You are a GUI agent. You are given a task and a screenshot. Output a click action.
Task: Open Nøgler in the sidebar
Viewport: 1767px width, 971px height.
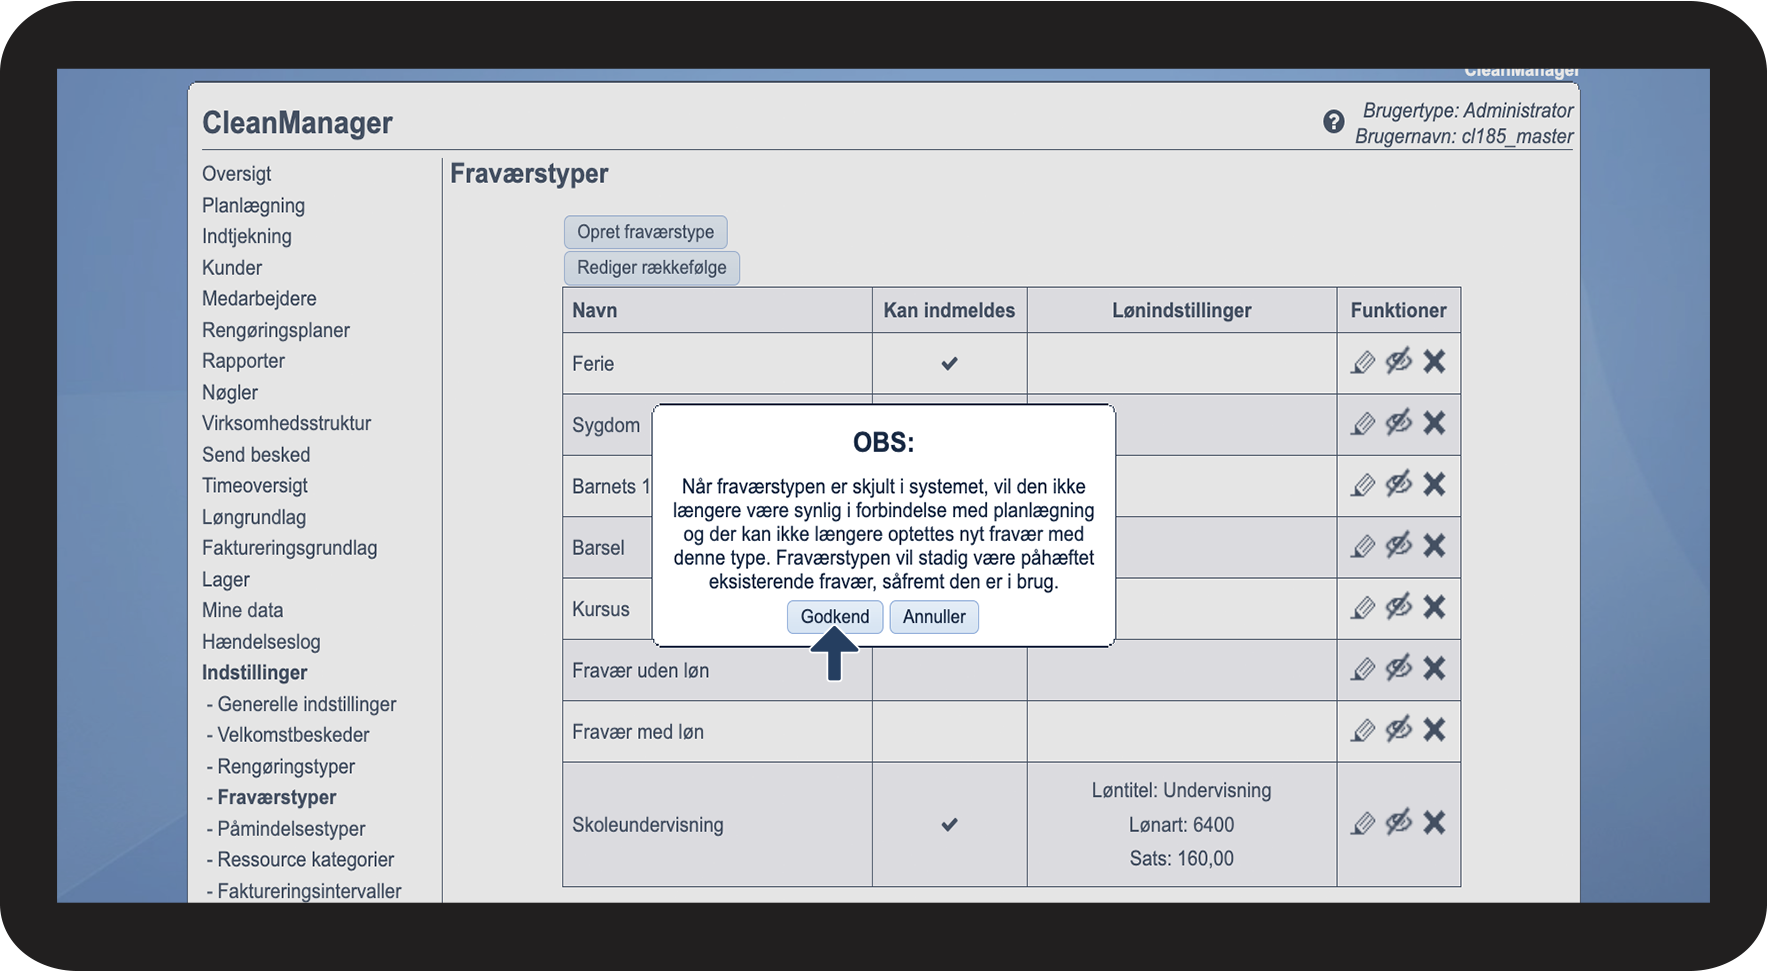(x=230, y=393)
